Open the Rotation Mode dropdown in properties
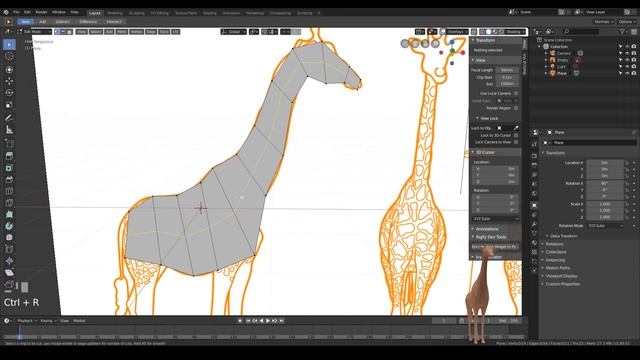This screenshot has height=360, width=640. click(605, 226)
